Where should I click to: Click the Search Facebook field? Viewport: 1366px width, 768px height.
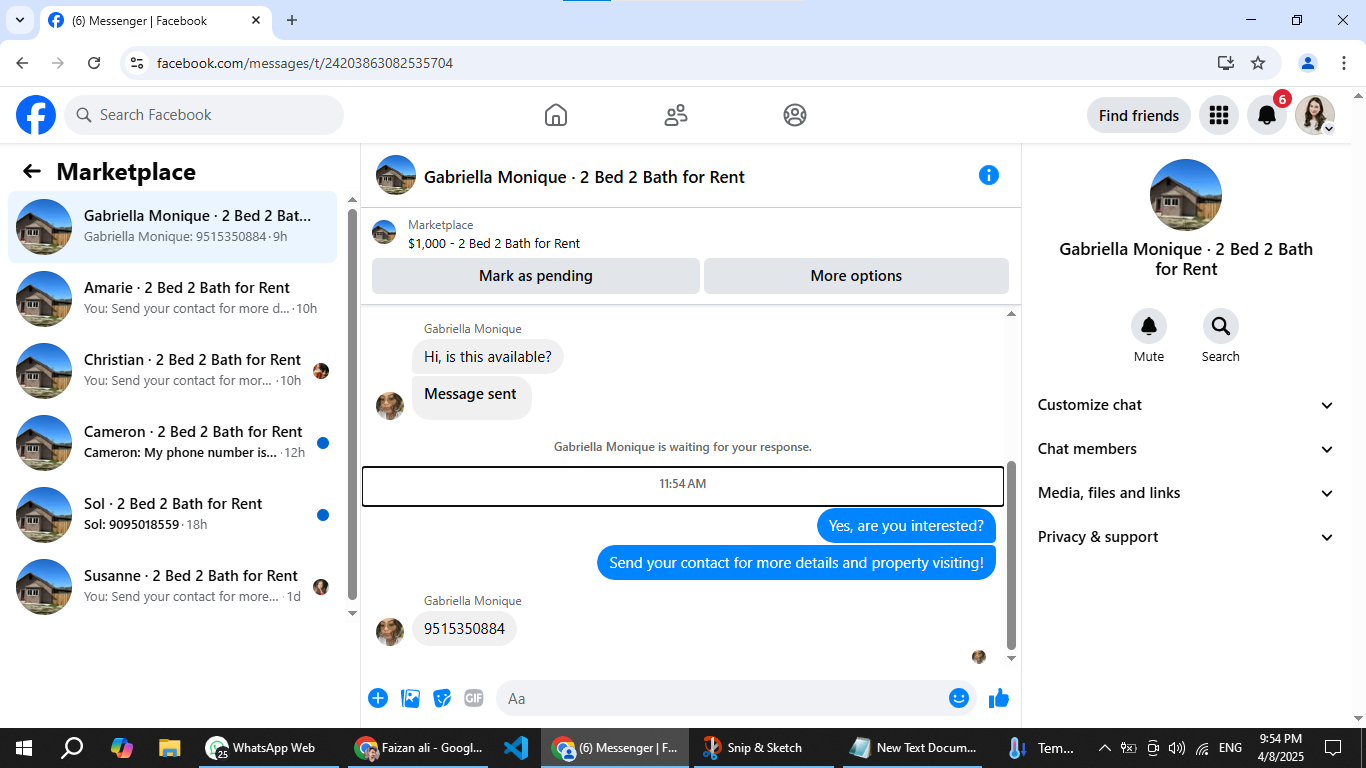(204, 115)
